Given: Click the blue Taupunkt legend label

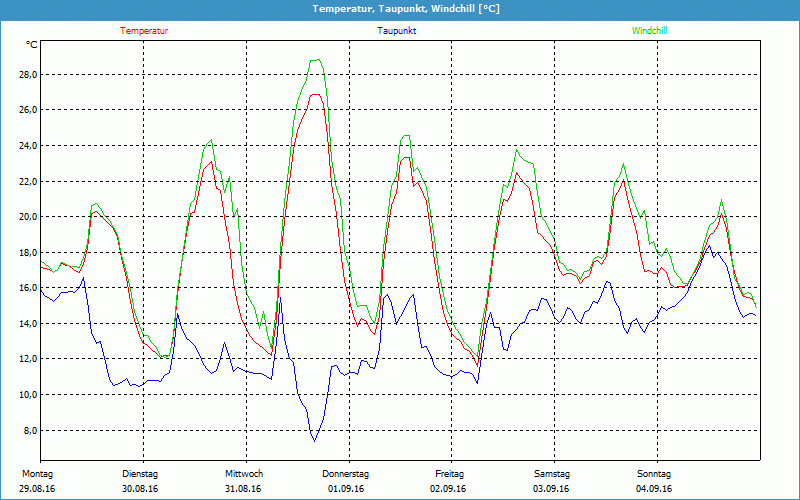Looking at the screenshot, I should [x=396, y=31].
